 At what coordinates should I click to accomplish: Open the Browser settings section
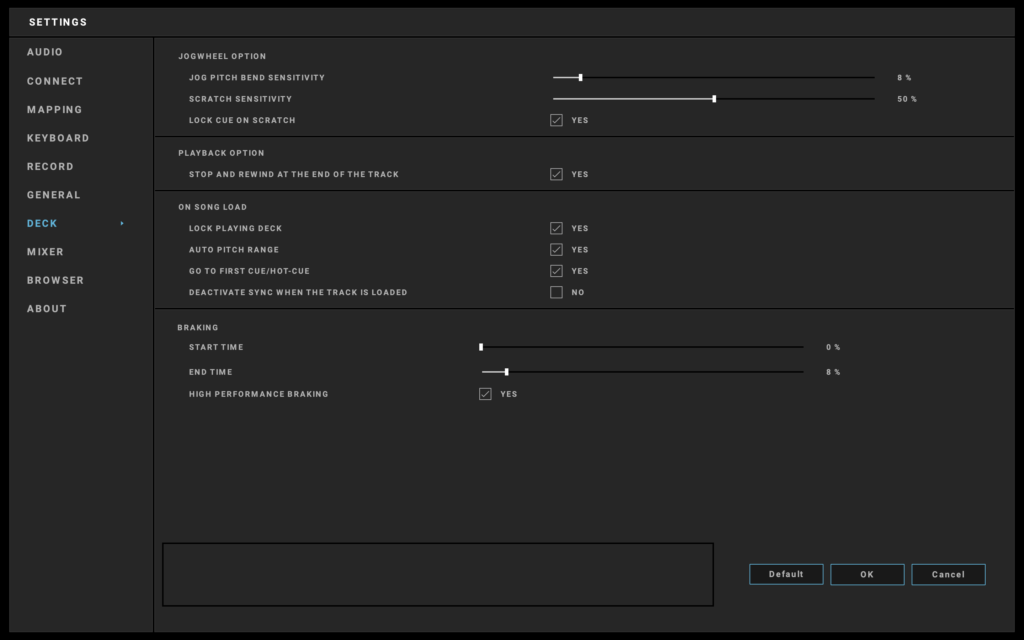(x=55, y=281)
